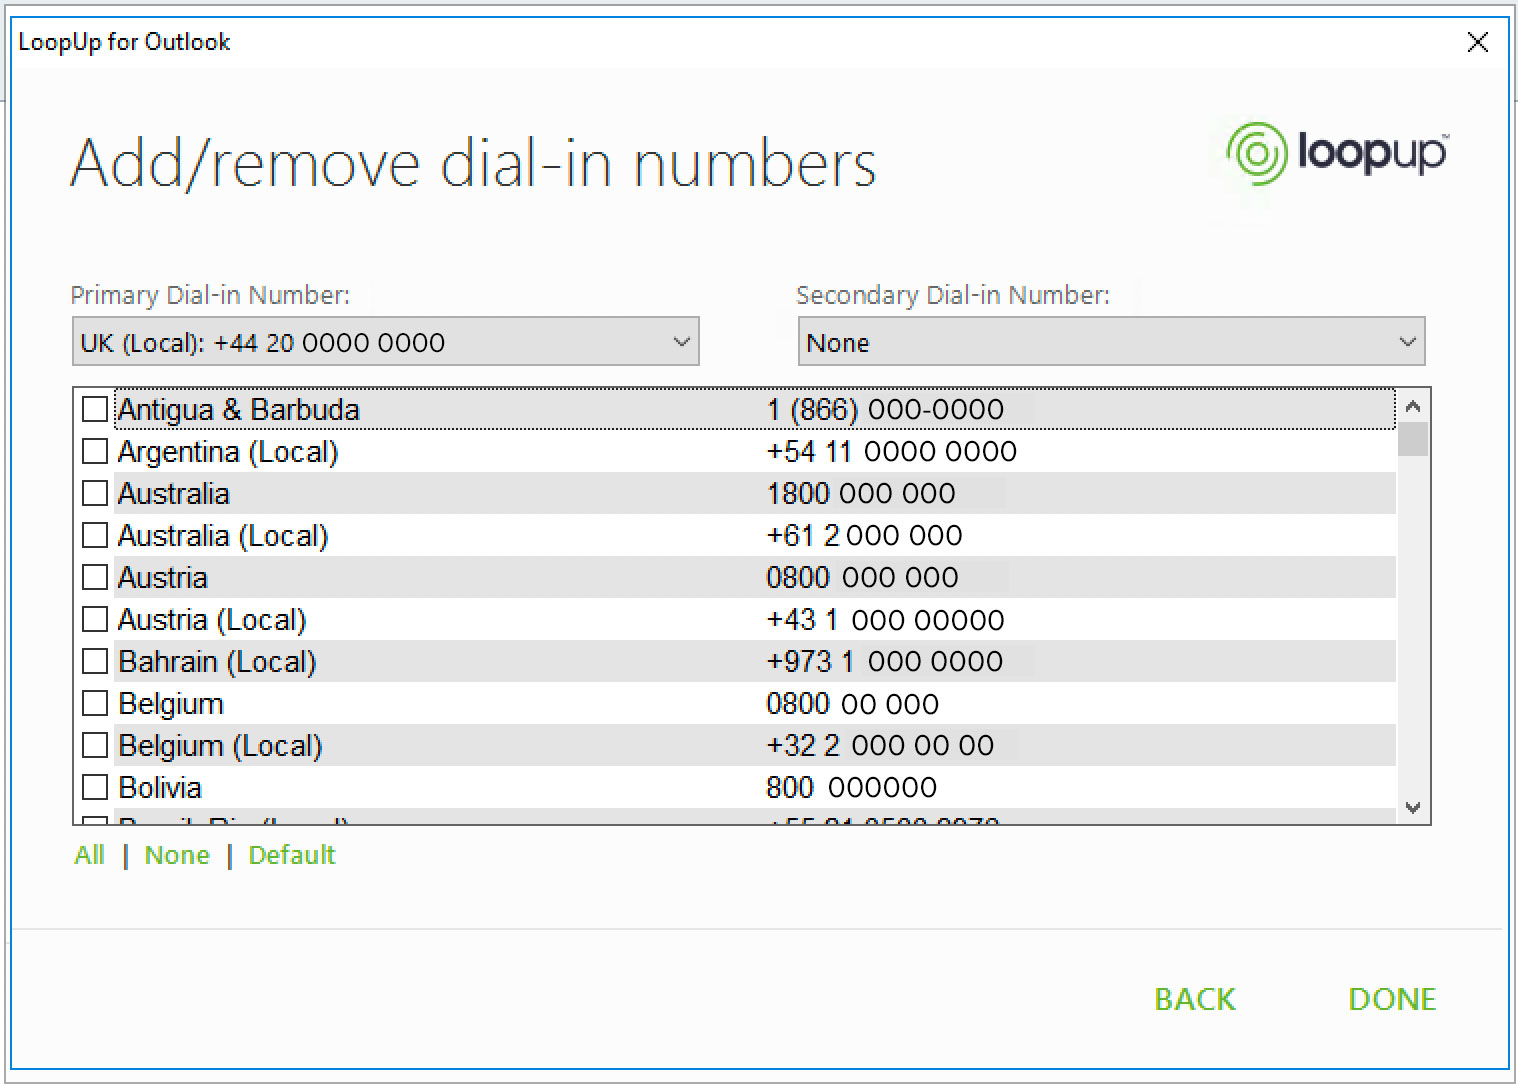Click the scrollbar up arrow

[1412, 406]
